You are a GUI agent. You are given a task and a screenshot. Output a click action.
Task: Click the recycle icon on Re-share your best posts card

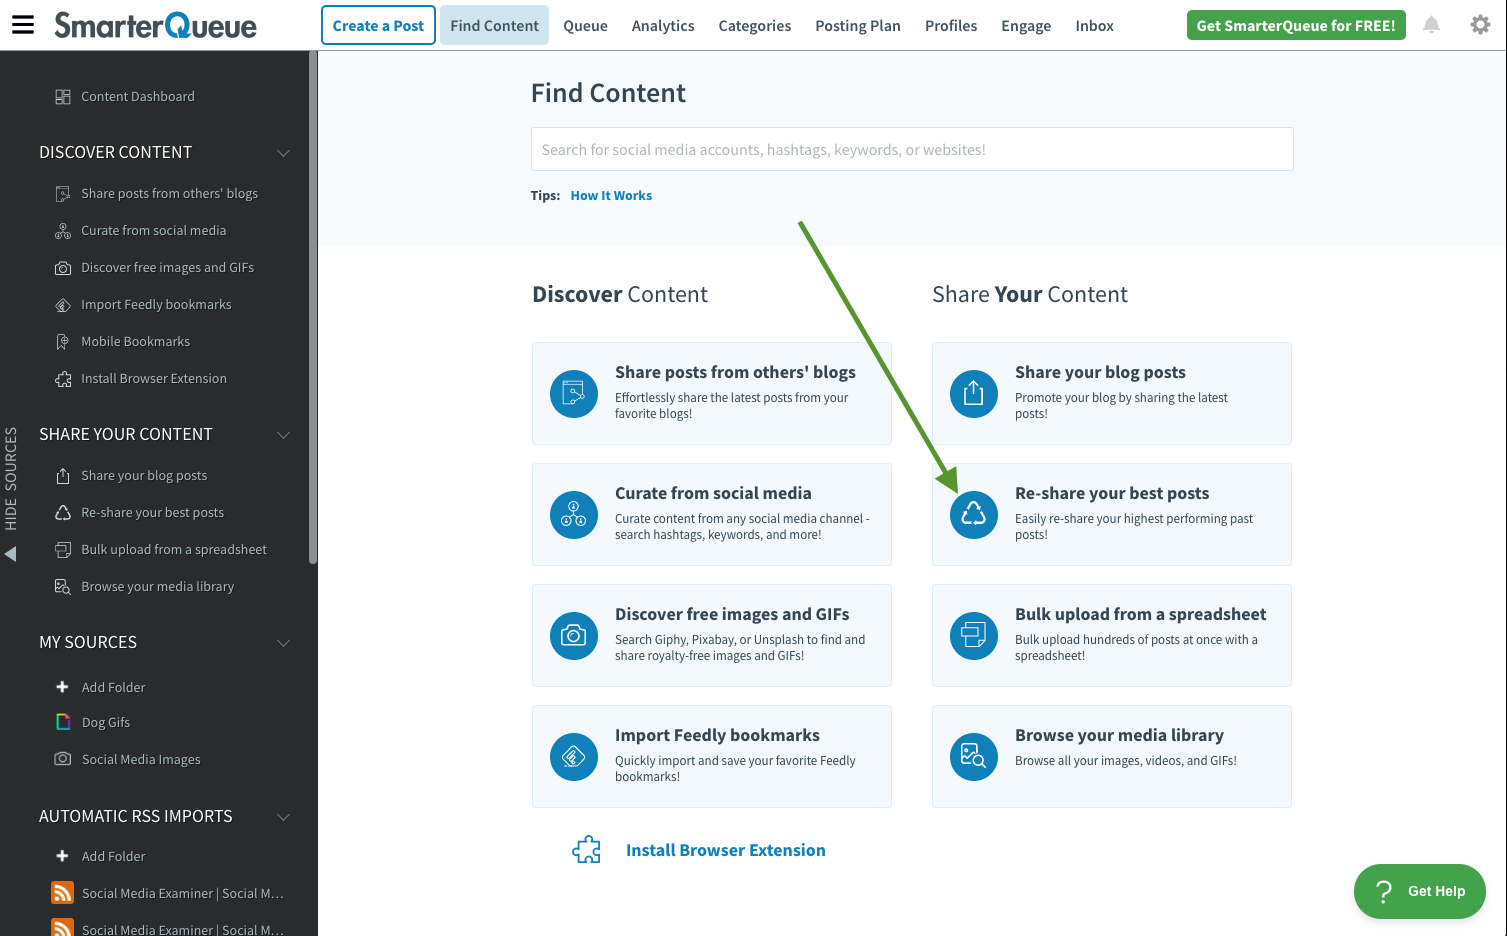[x=974, y=515]
